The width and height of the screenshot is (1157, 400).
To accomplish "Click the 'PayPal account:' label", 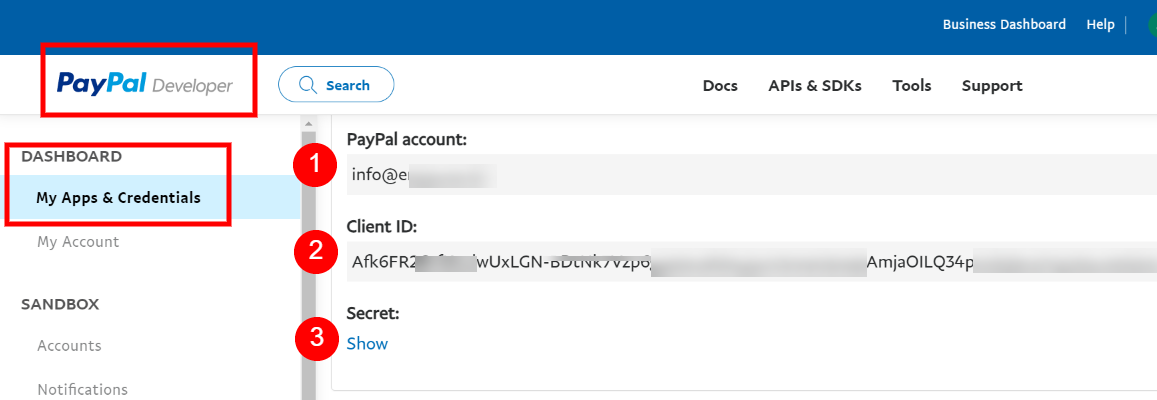I will click(x=407, y=139).
